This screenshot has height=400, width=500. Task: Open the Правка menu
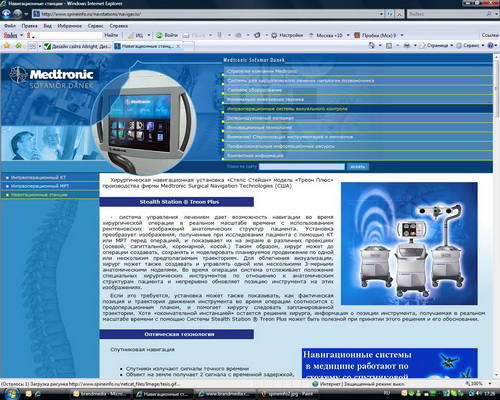coord(29,26)
